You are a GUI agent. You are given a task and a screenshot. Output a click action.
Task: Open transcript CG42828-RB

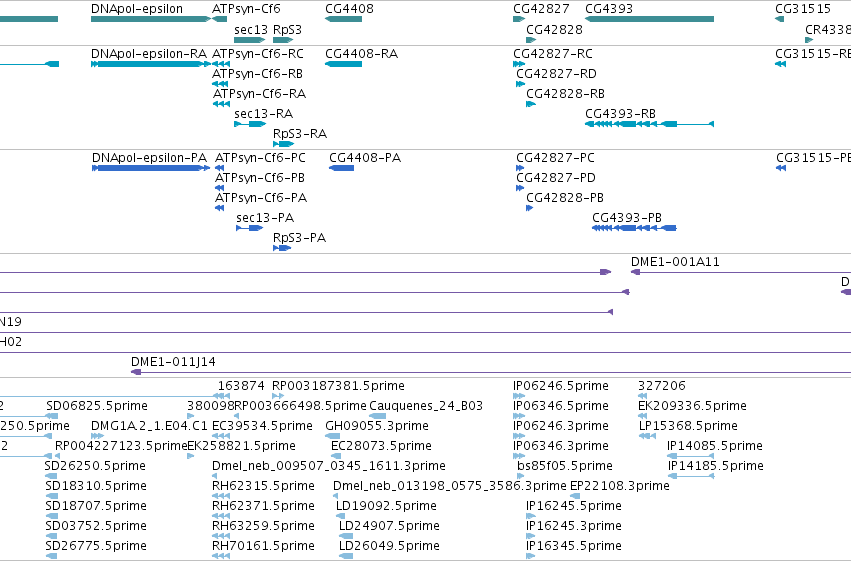(566, 94)
